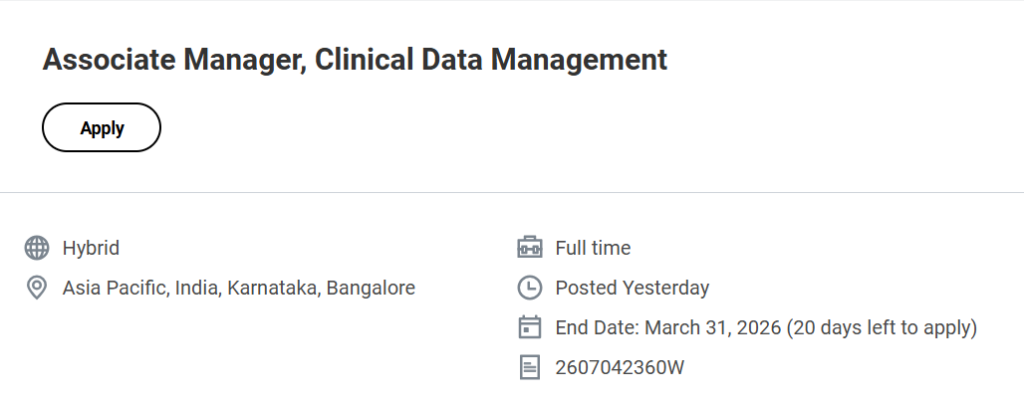The height and width of the screenshot is (402, 1024).
Task: Select the job title heading
Action: (354, 60)
